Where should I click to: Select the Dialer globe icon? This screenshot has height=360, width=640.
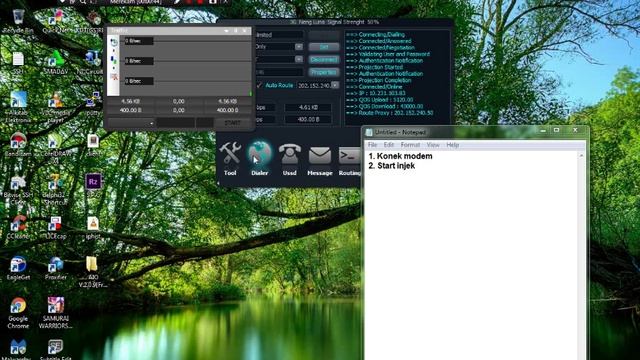260,158
